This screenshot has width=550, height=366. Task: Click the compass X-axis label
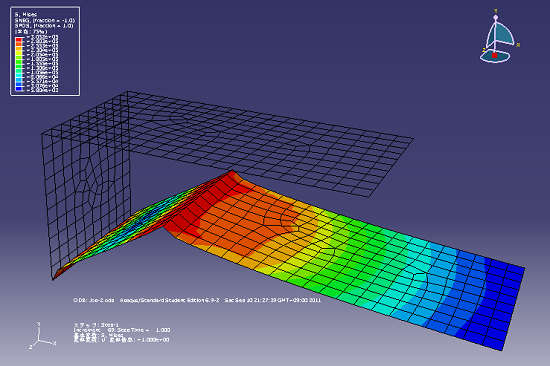(518, 45)
